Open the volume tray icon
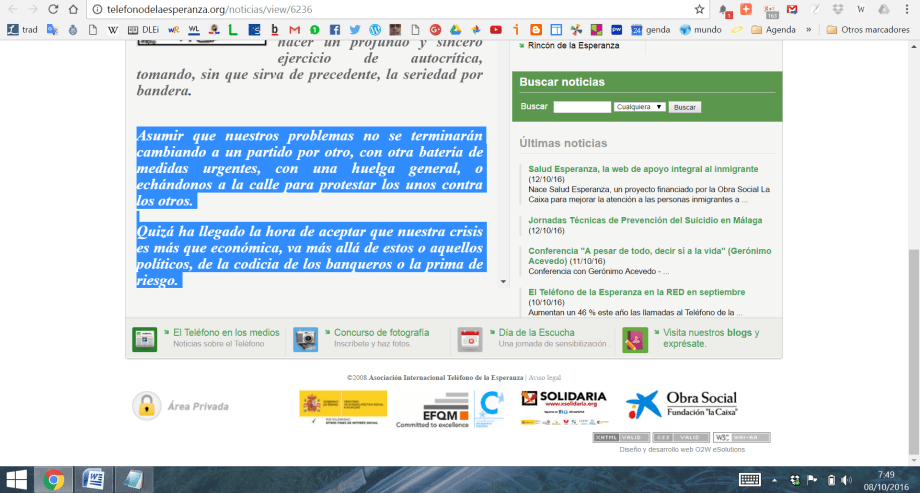 847,480
